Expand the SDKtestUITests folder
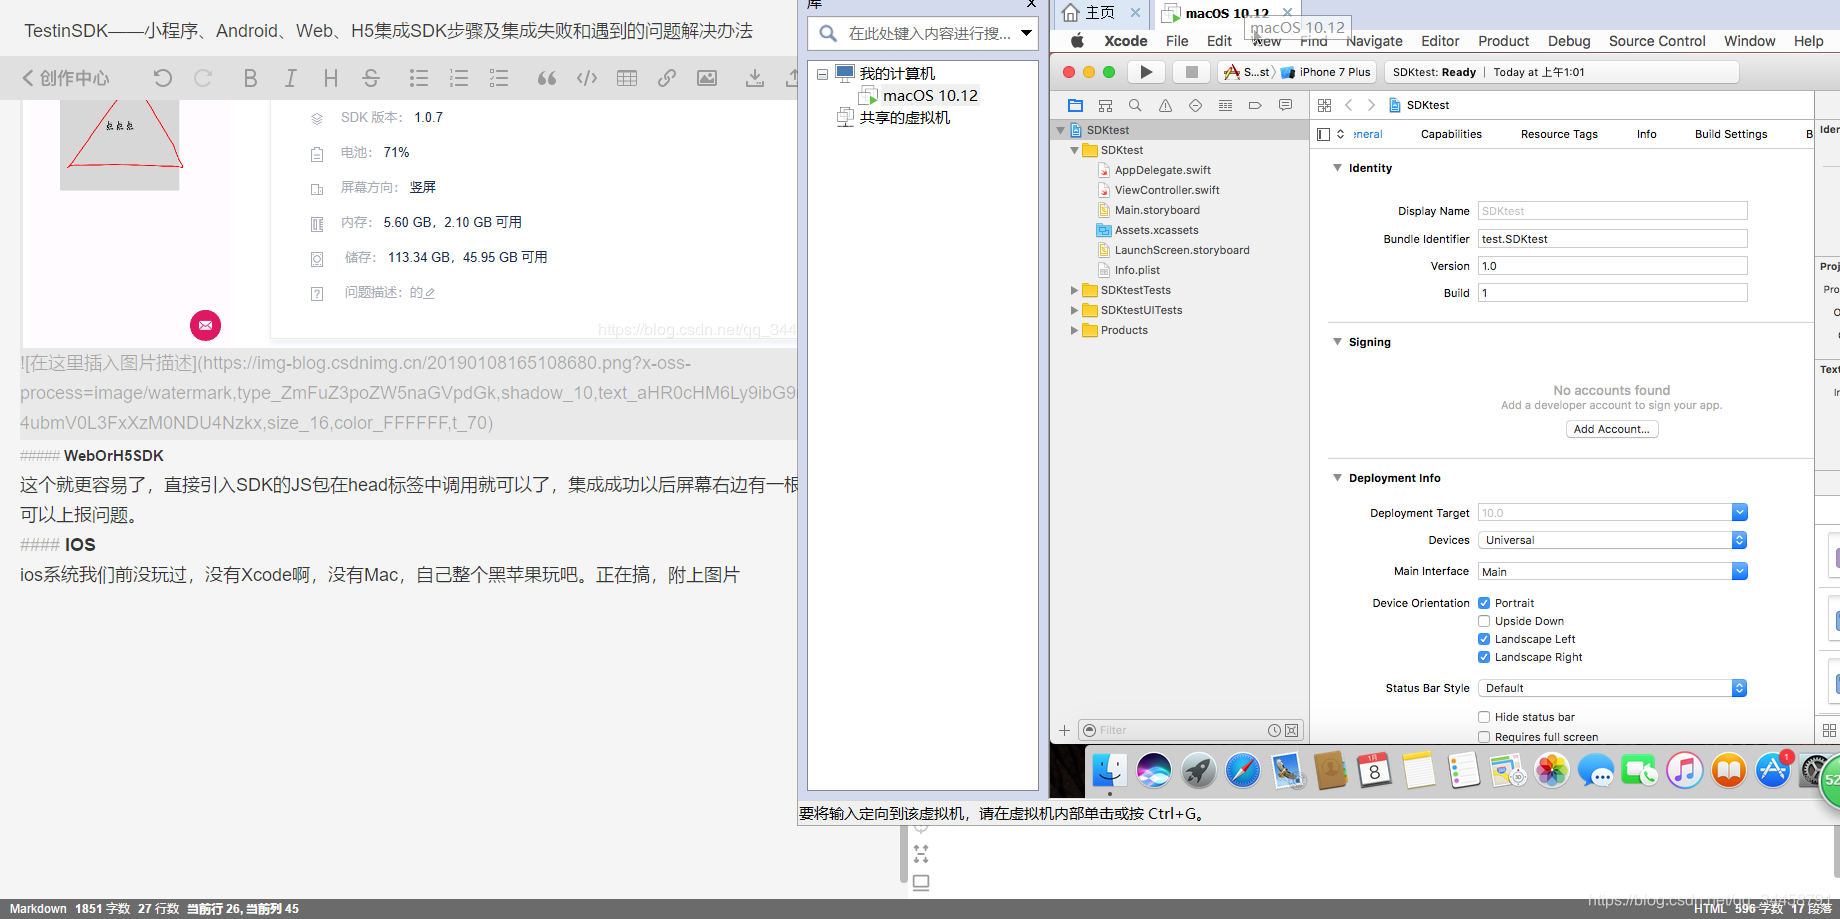 point(1075,310)
